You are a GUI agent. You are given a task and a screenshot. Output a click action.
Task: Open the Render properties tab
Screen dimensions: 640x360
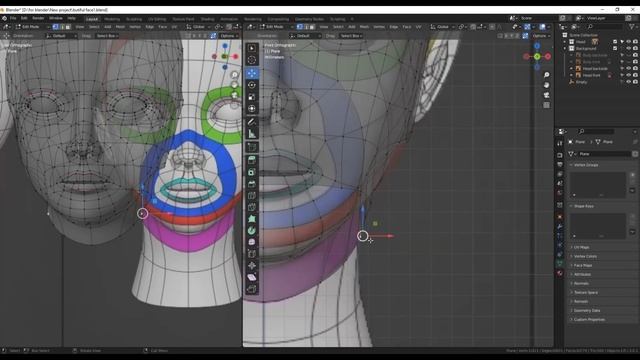tap(560, 155)
